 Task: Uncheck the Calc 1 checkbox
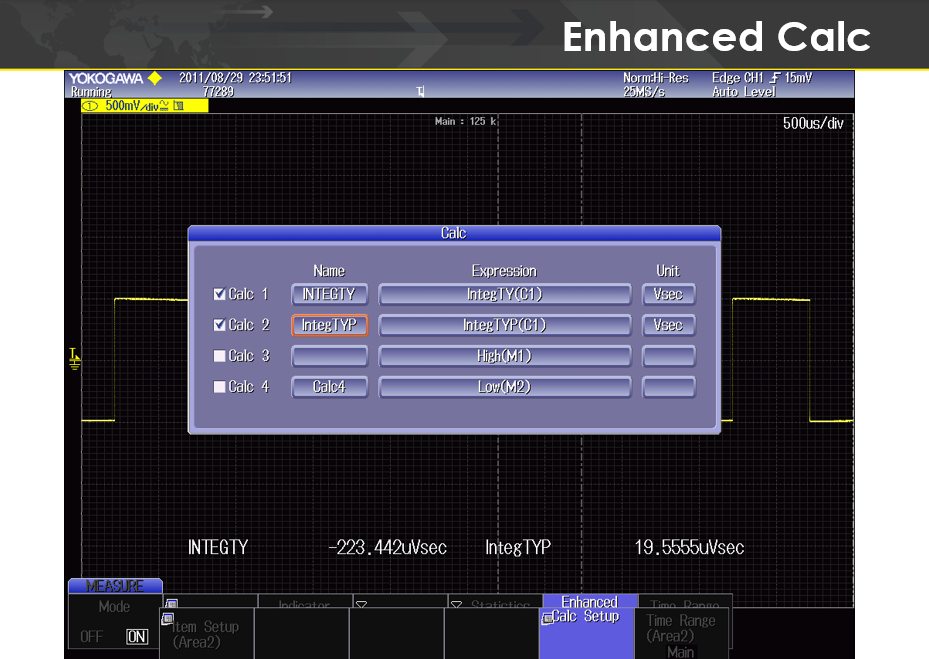(220, 295)
